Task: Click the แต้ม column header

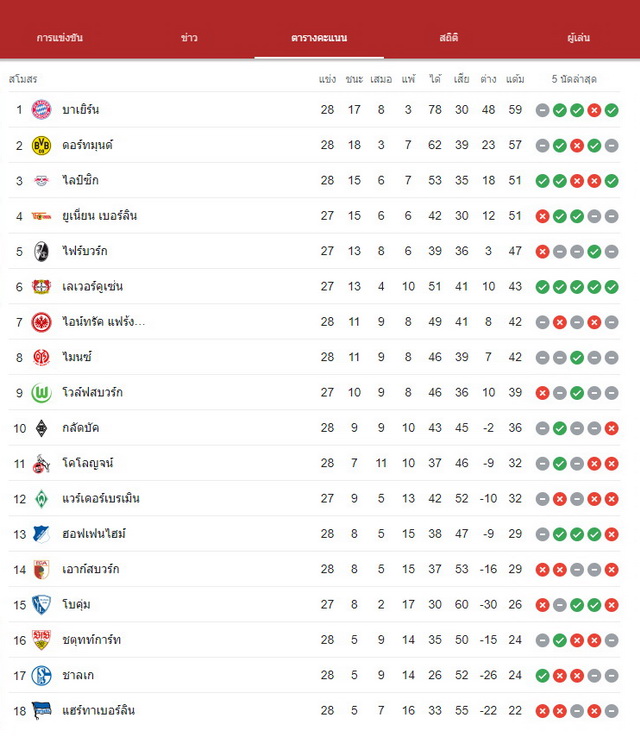Action: 515,79
